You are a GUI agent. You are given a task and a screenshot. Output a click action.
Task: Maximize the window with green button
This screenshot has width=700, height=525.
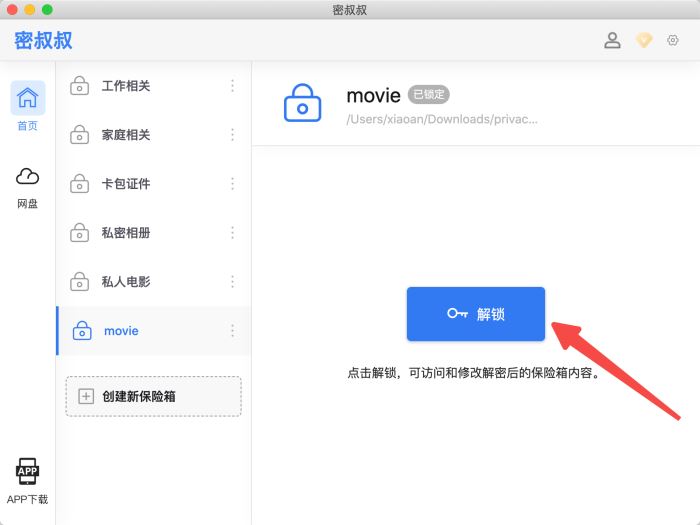coord(47,9)
